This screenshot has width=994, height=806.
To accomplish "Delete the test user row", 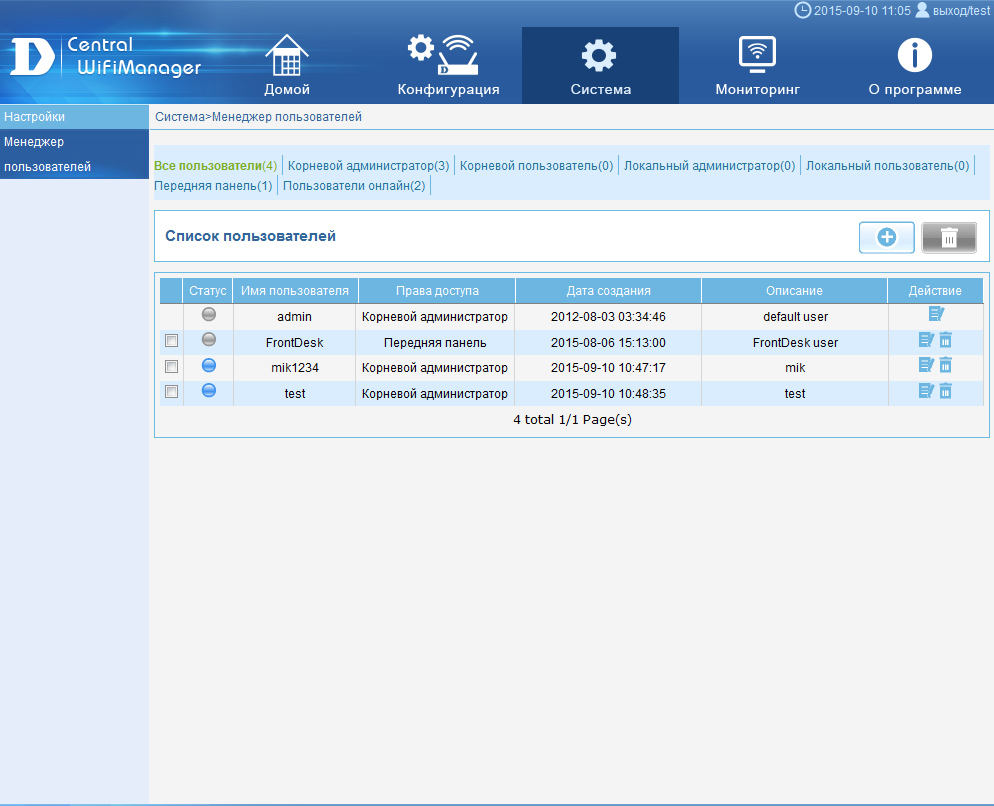I will coord(945,392).
